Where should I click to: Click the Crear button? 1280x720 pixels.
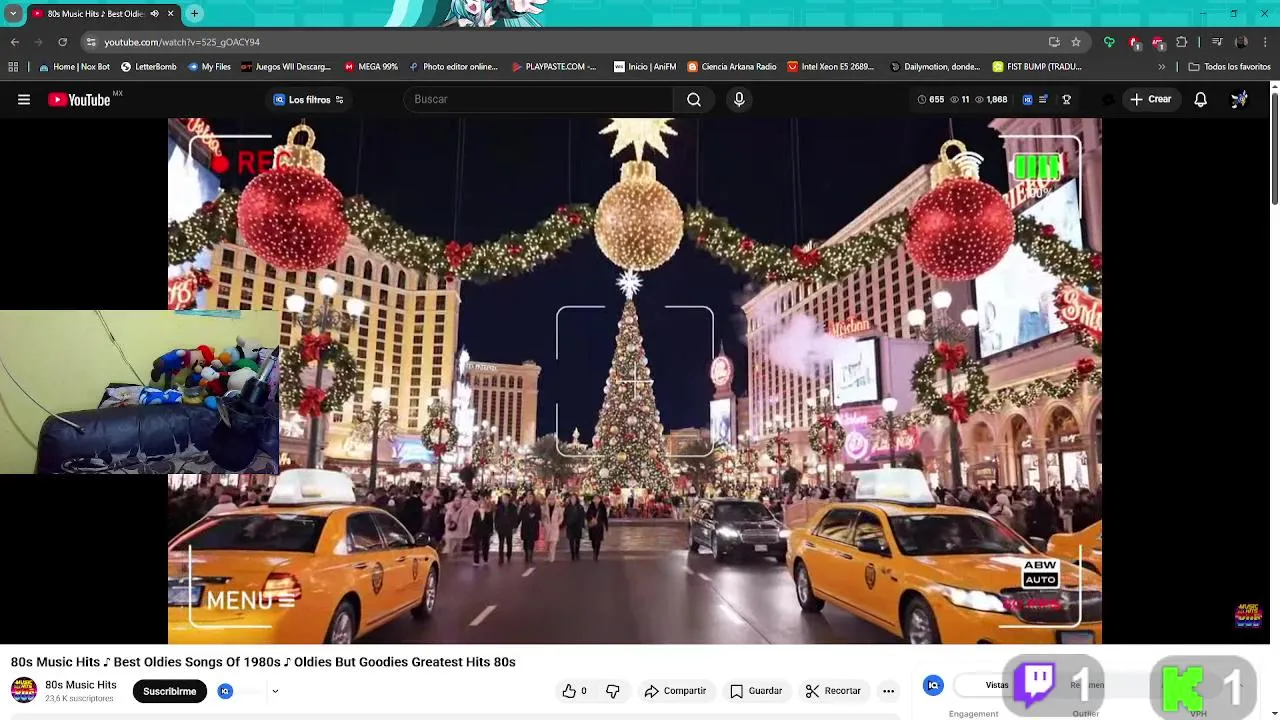[1150, 99]
